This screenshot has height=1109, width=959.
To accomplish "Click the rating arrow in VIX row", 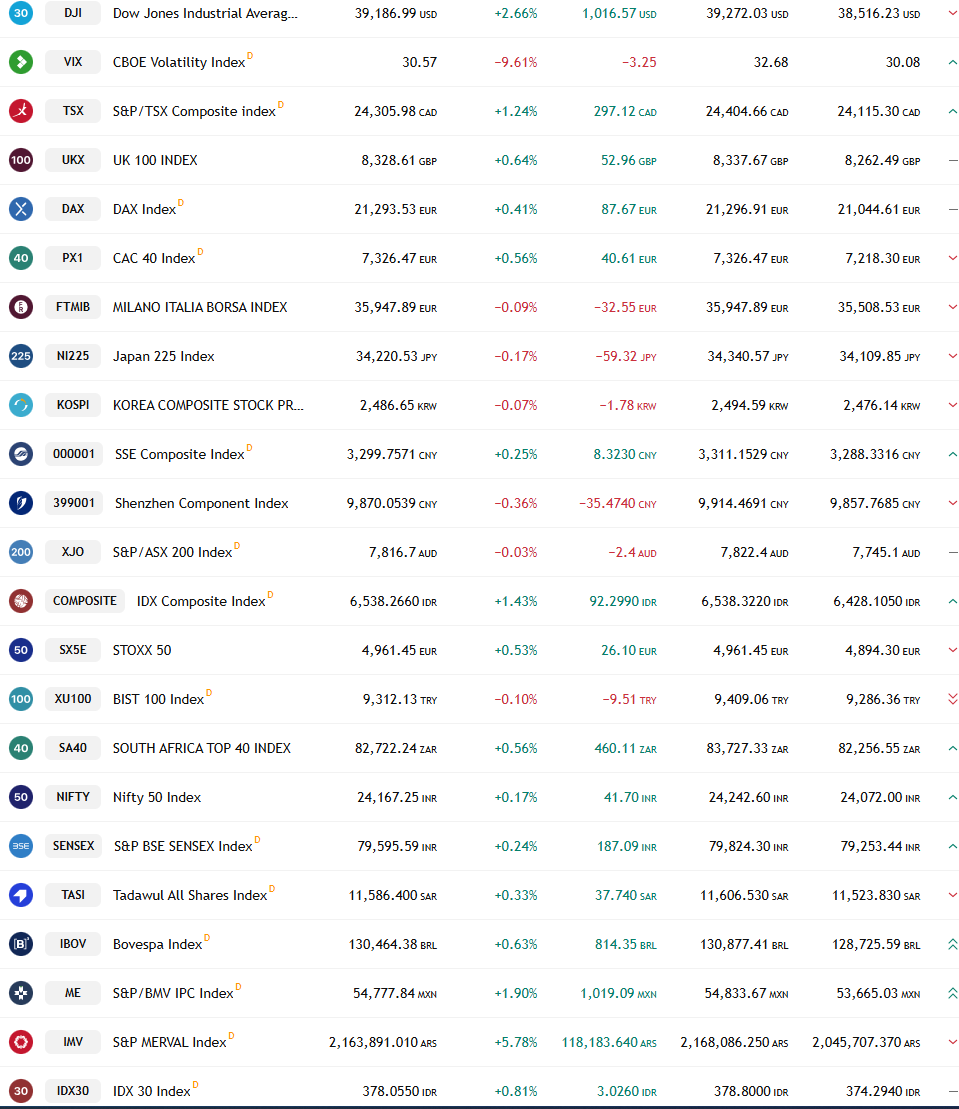I will click(953, 62).
